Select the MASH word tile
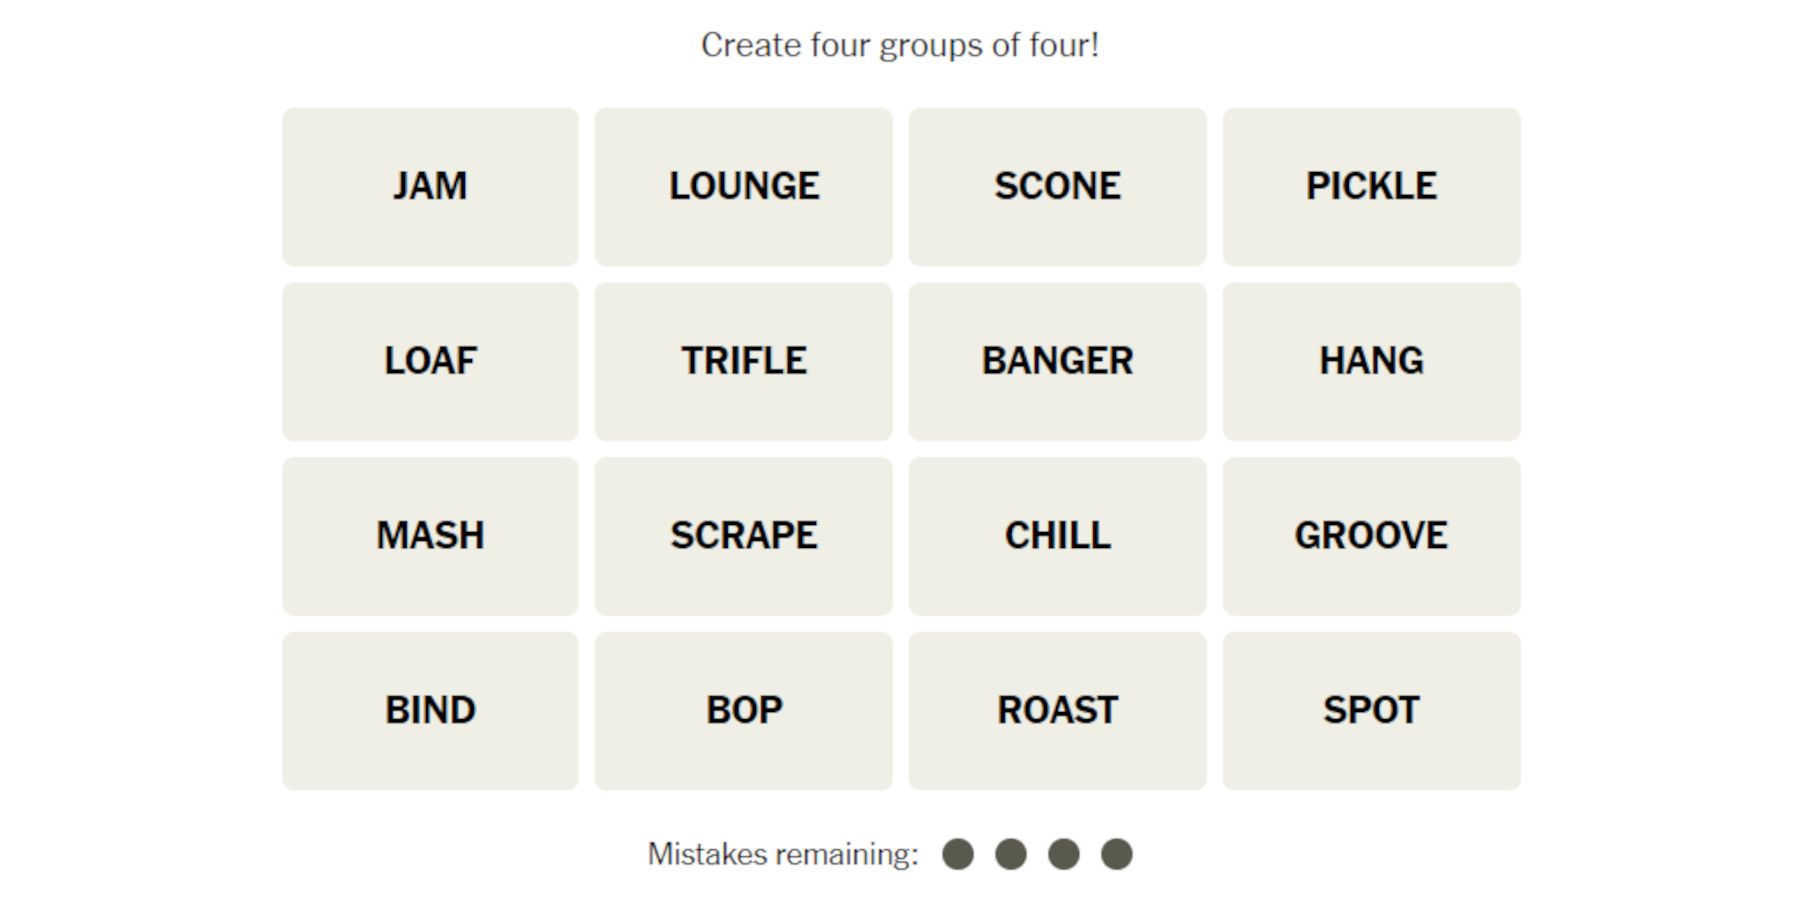The image size is (1800, 900). (x=430, y=536)
